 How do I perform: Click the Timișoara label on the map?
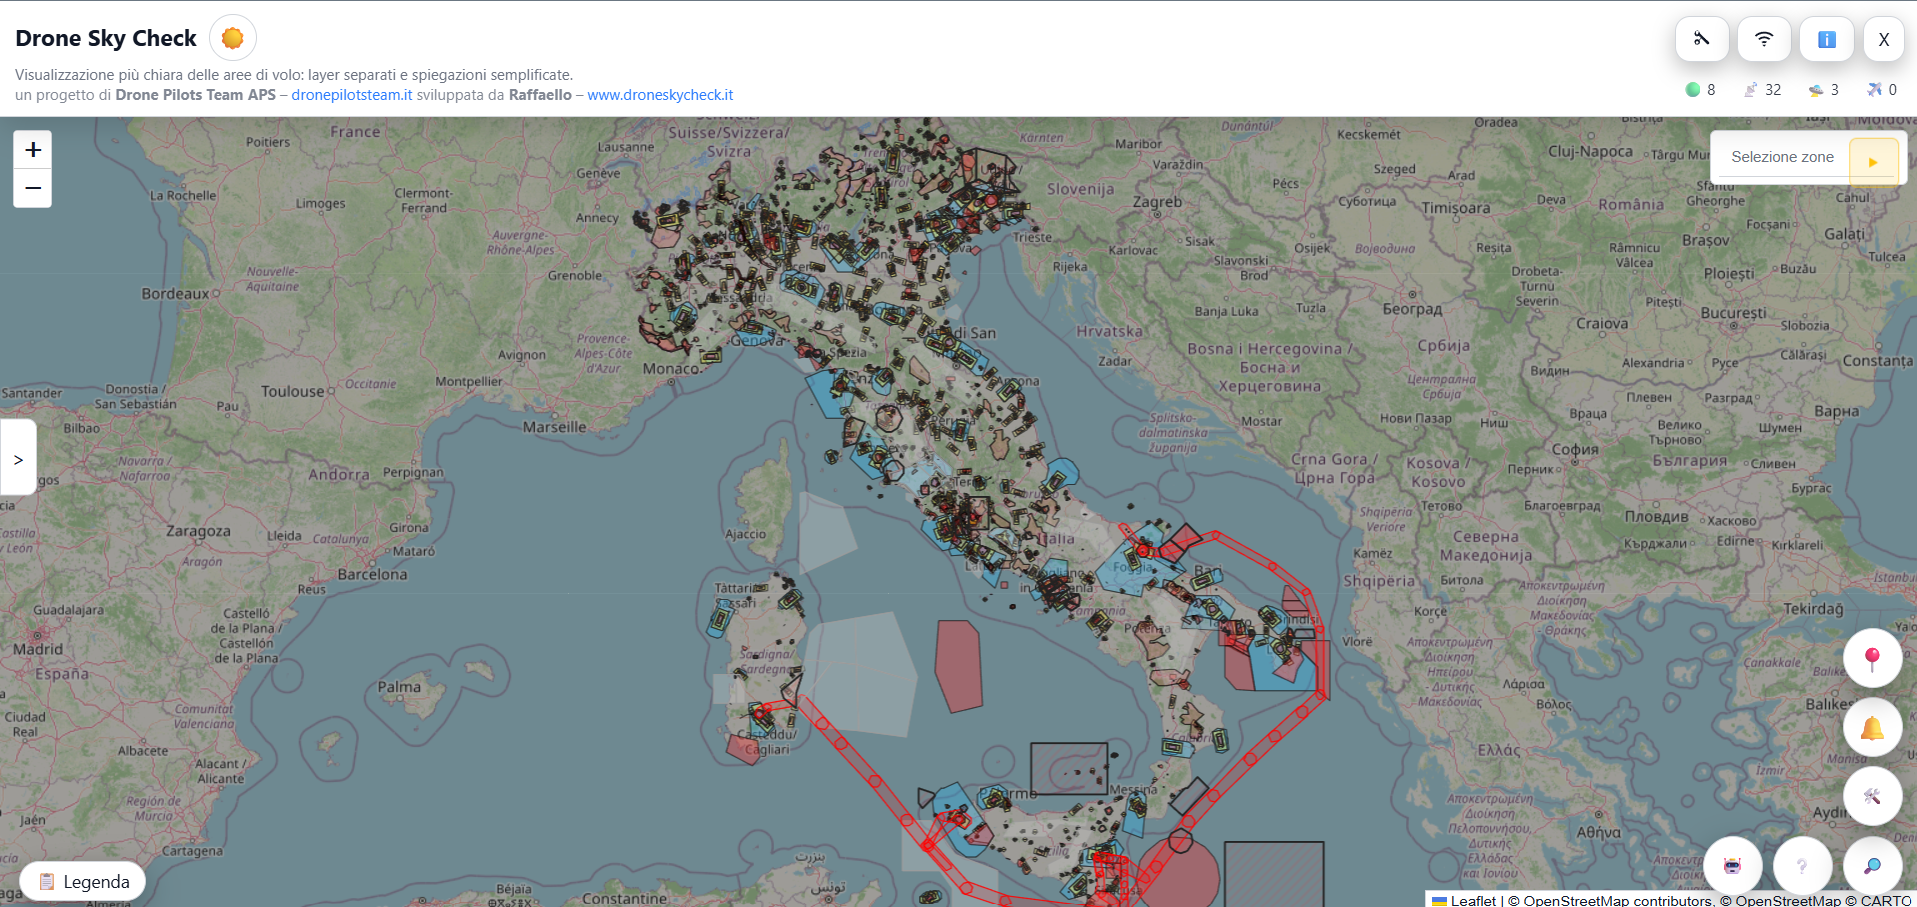[x=1456, y=208]
